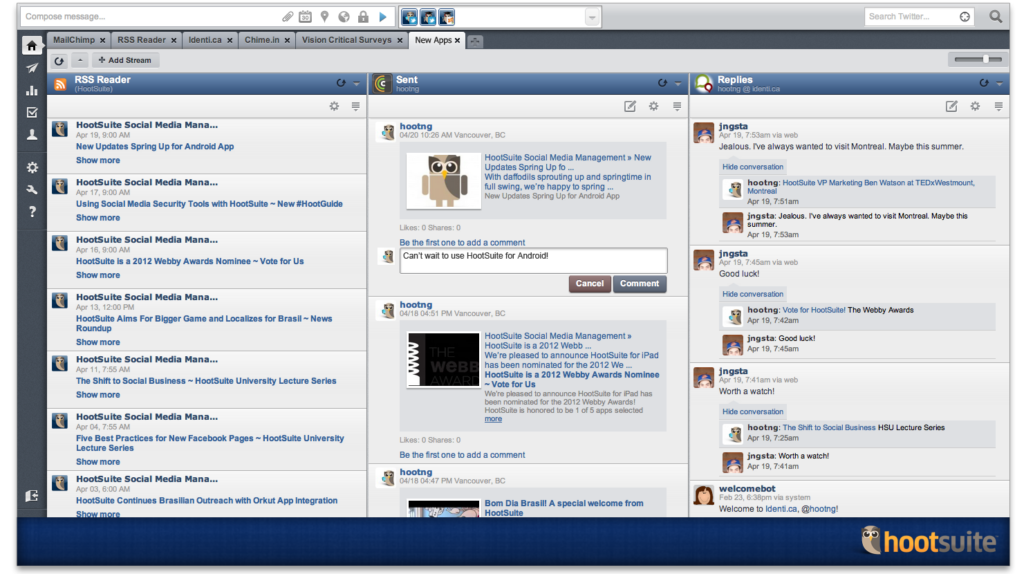This screenshot has width=1024, height=574.
Task: Close the New Apps tab
Action: [458, 40]
